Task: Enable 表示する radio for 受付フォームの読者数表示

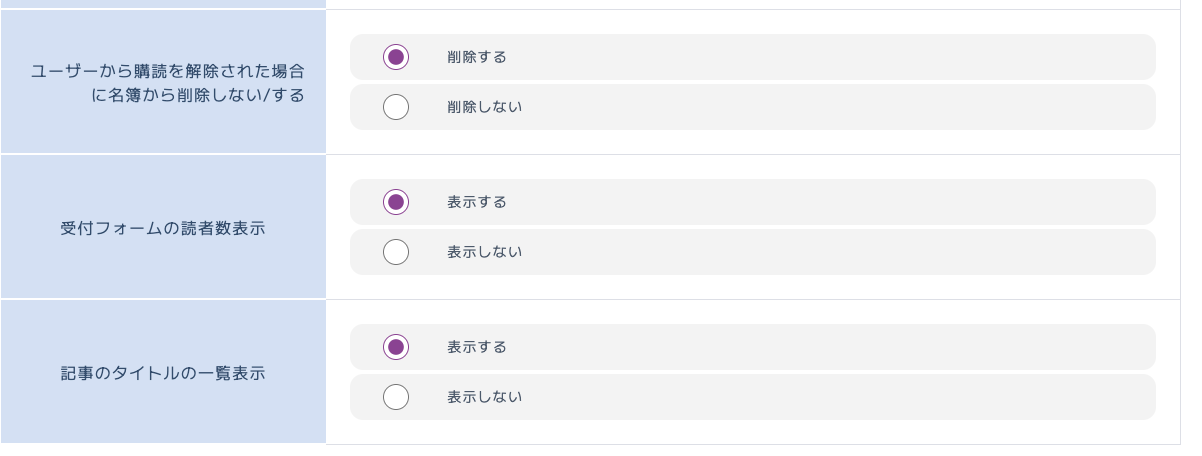Action: (x=396, y=202)
